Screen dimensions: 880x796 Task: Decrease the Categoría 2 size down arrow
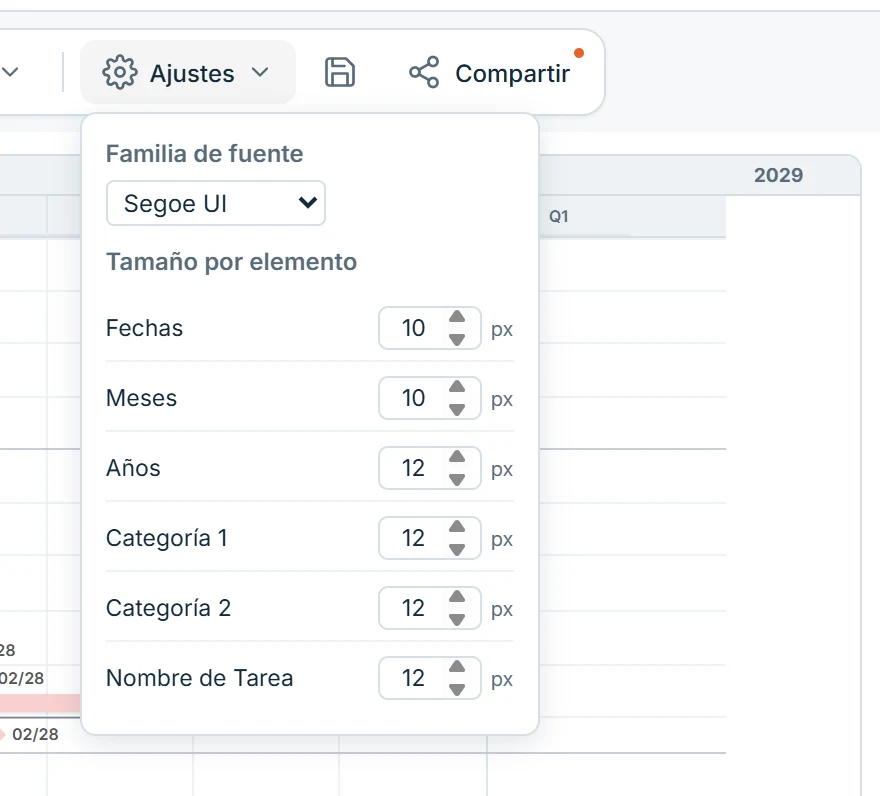click(457, 620)
